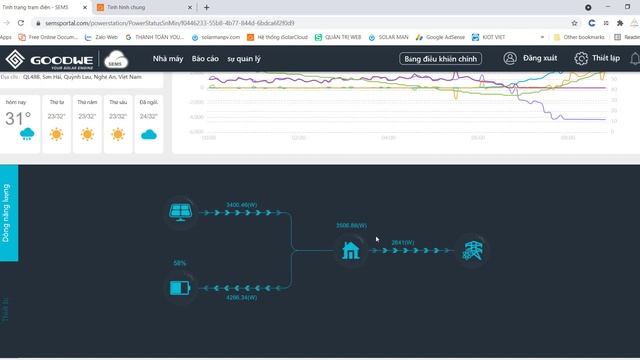Open SOLAR MAN bookmark

(388, 37)
